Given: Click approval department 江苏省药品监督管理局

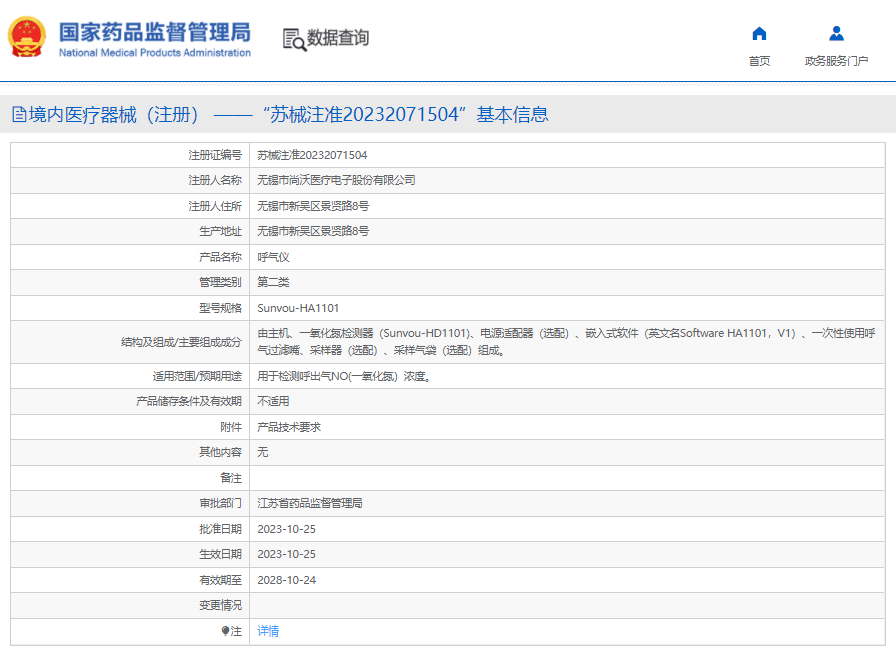Looking at the screenshot, I should pyautogui.click(x=310, y=503).
